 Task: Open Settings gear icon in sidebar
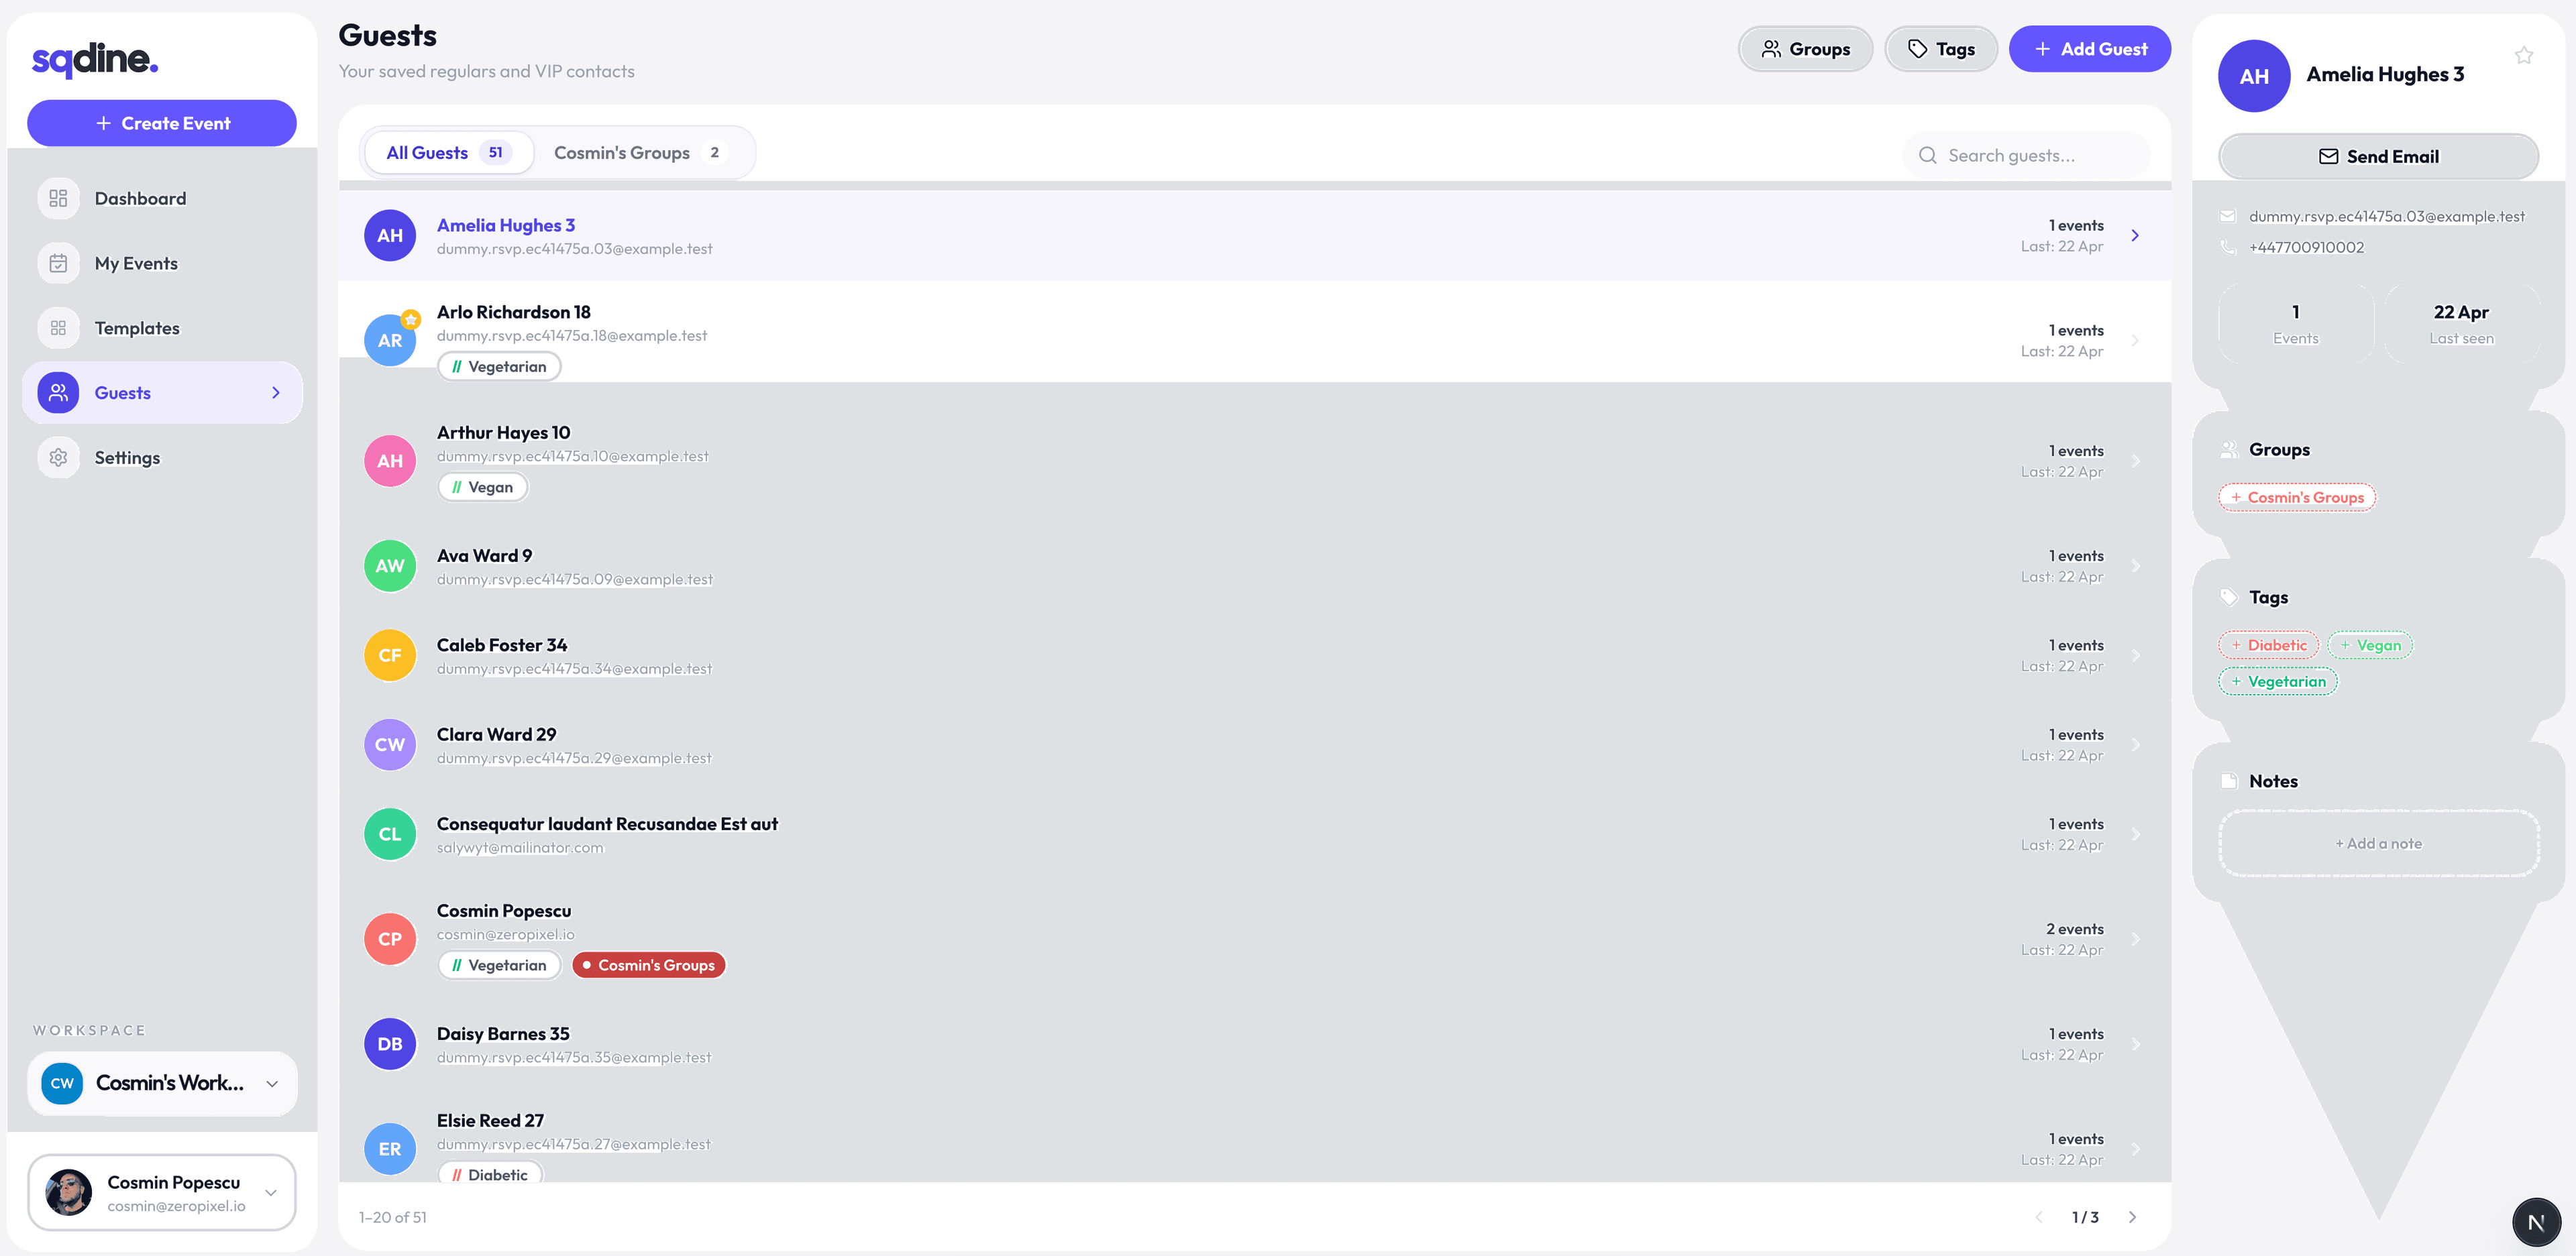click(x=58, y=457)
